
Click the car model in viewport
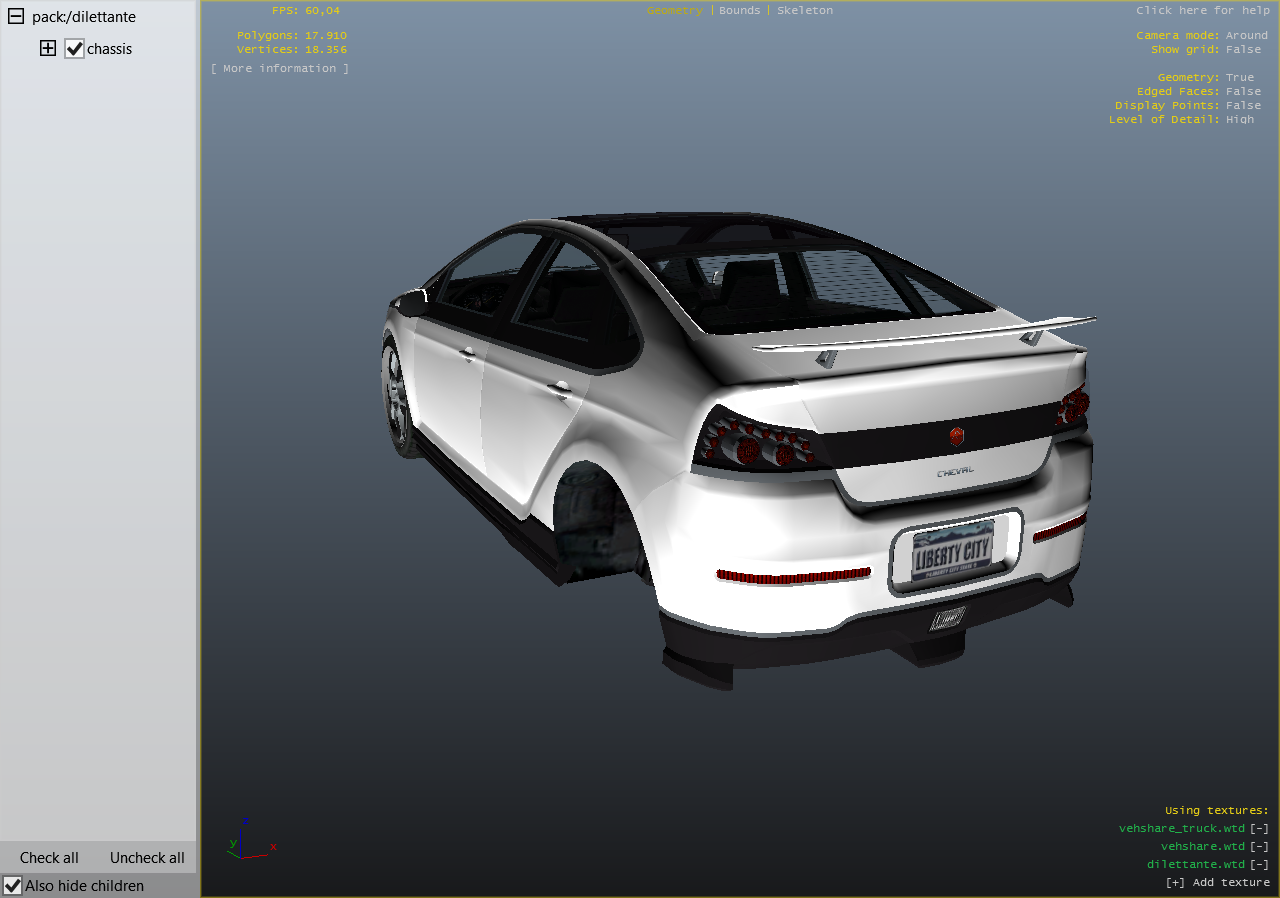click(737, 450)
